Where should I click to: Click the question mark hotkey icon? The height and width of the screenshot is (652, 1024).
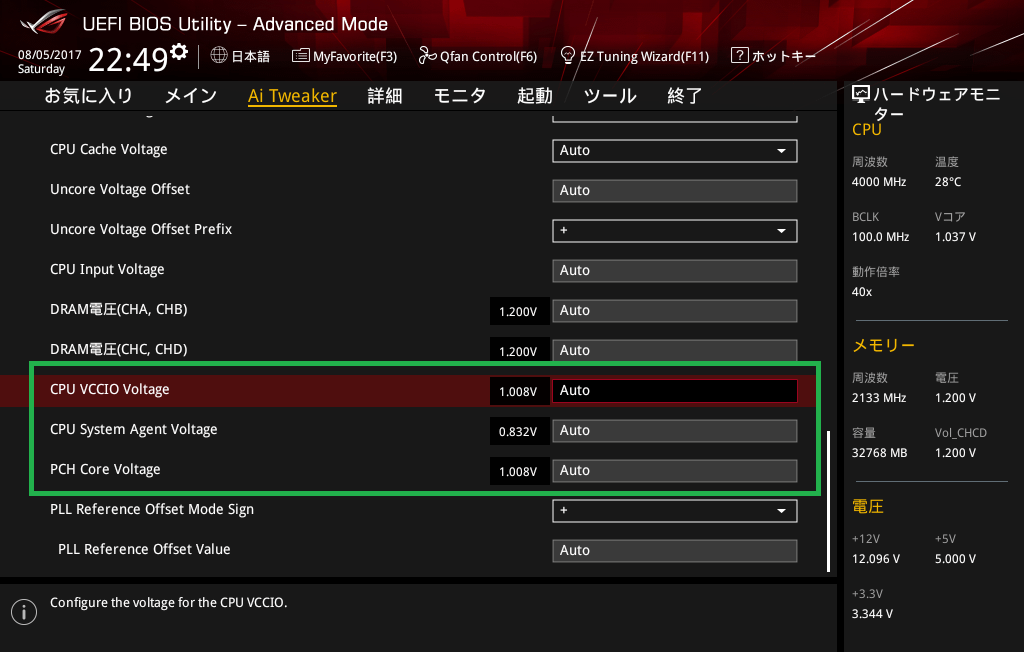point(739,55)
